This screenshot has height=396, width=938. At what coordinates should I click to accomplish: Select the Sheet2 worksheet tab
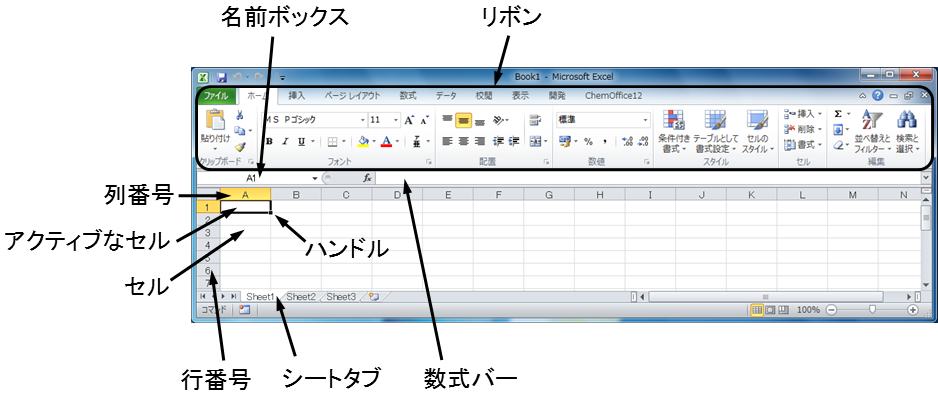click(301, 296)
